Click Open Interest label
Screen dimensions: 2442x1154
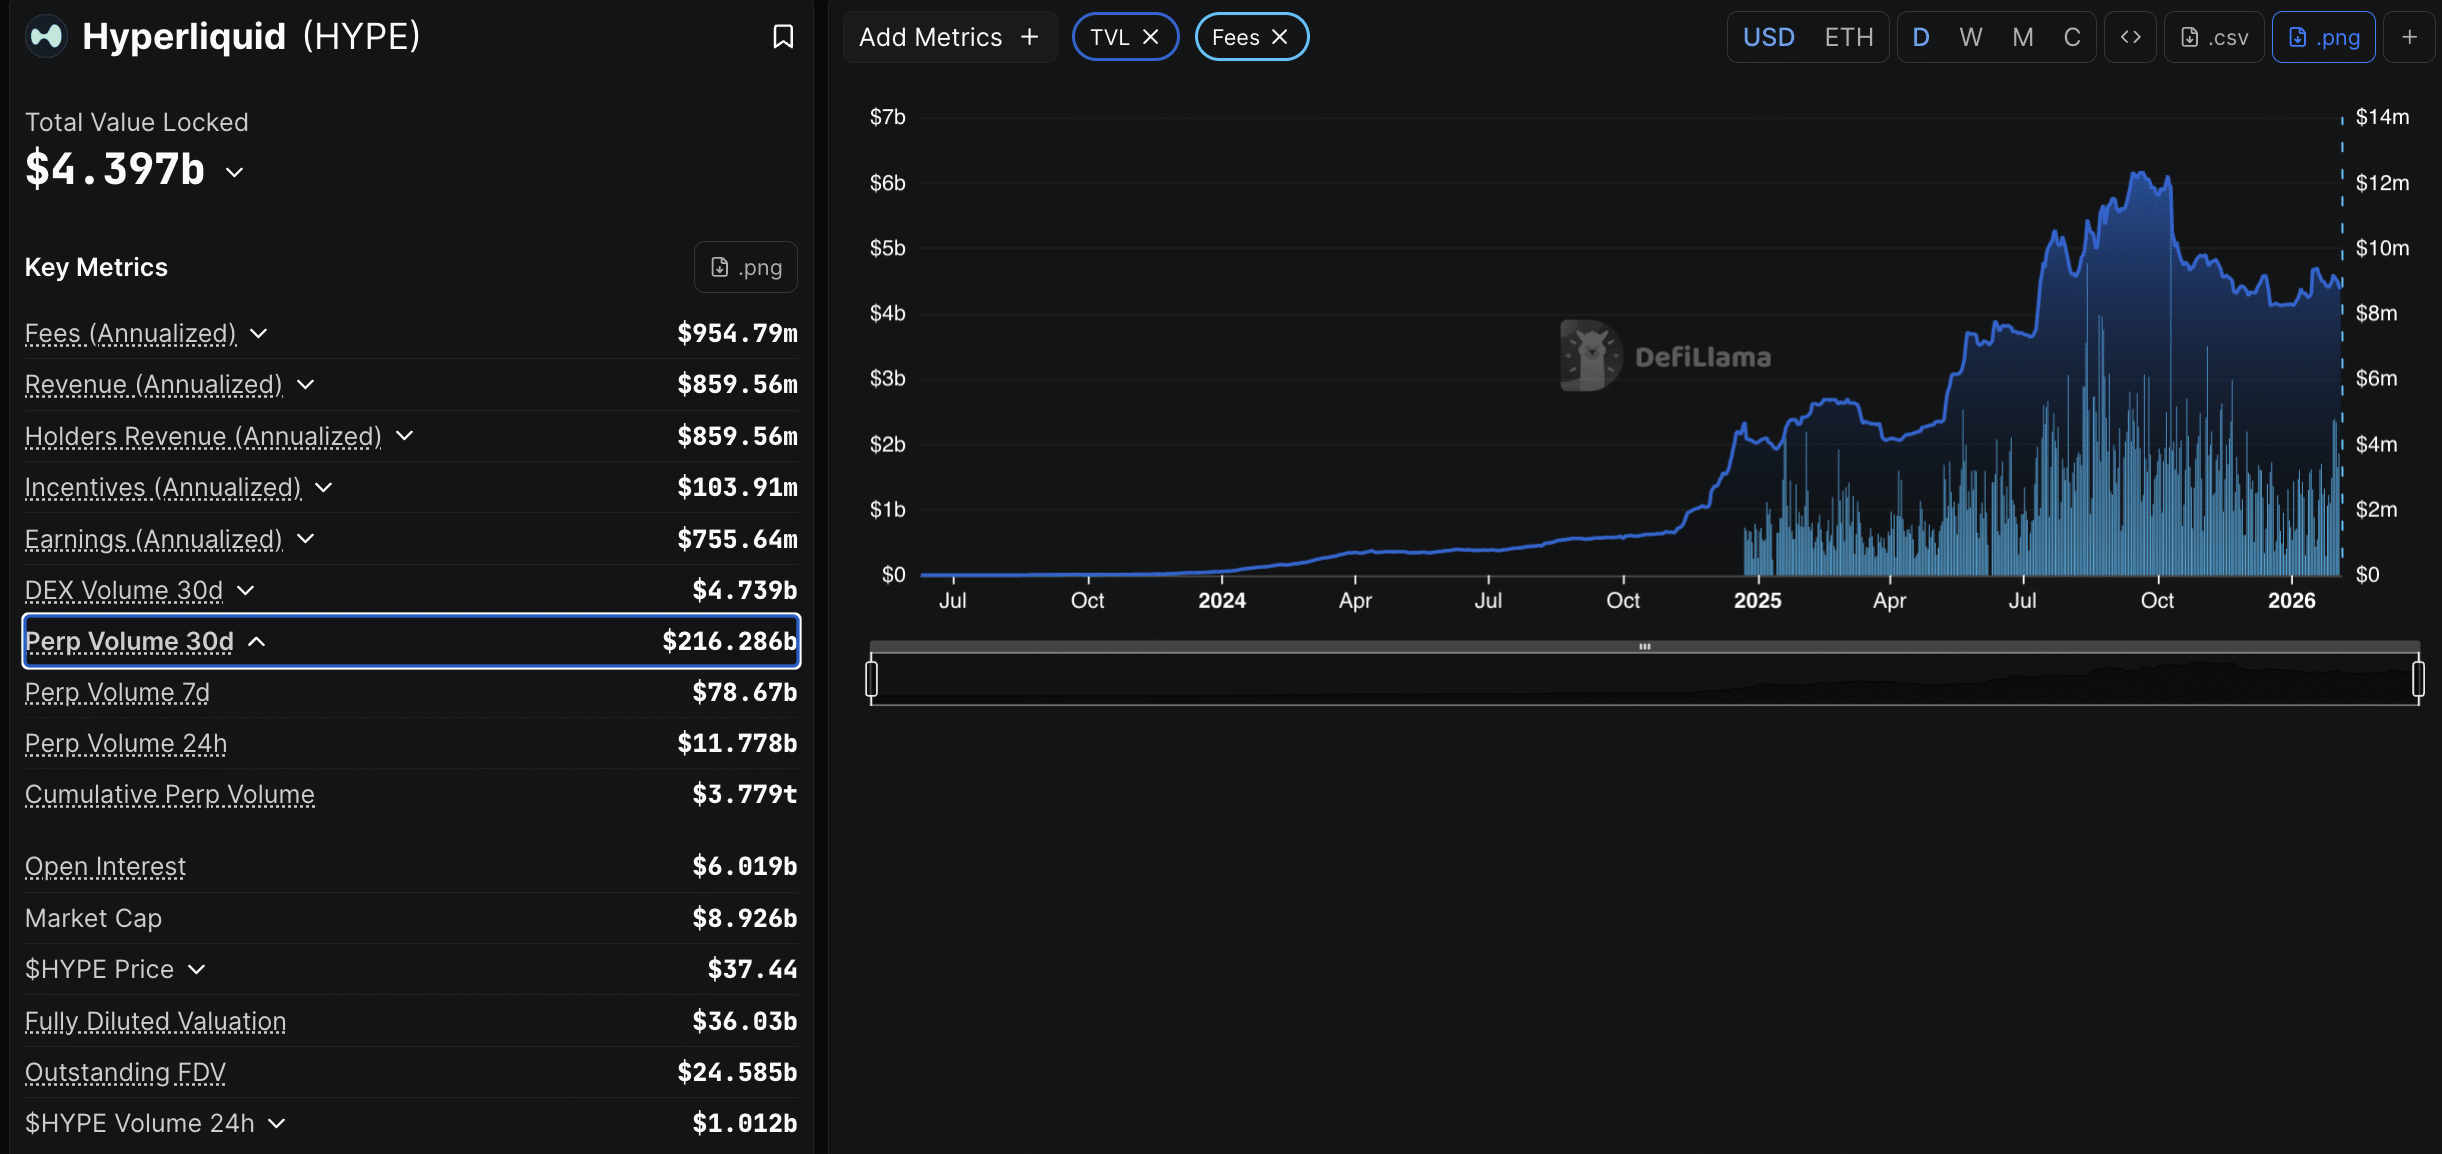tap(105, 866)
